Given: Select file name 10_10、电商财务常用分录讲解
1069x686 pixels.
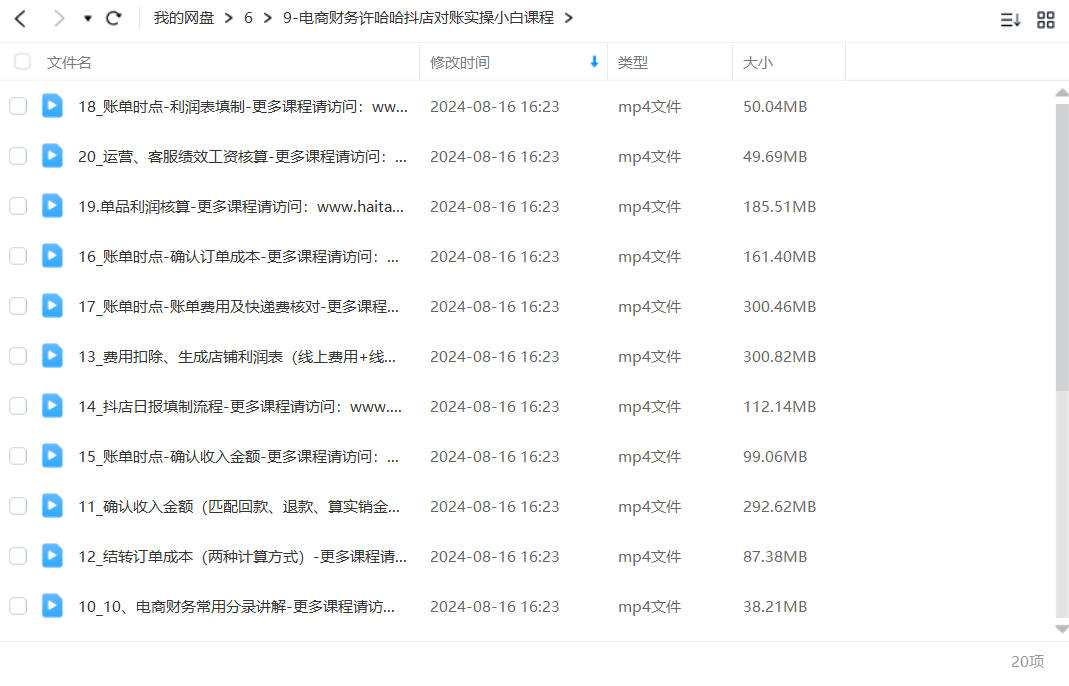Looking at the screenshot, I should (236, 607).
